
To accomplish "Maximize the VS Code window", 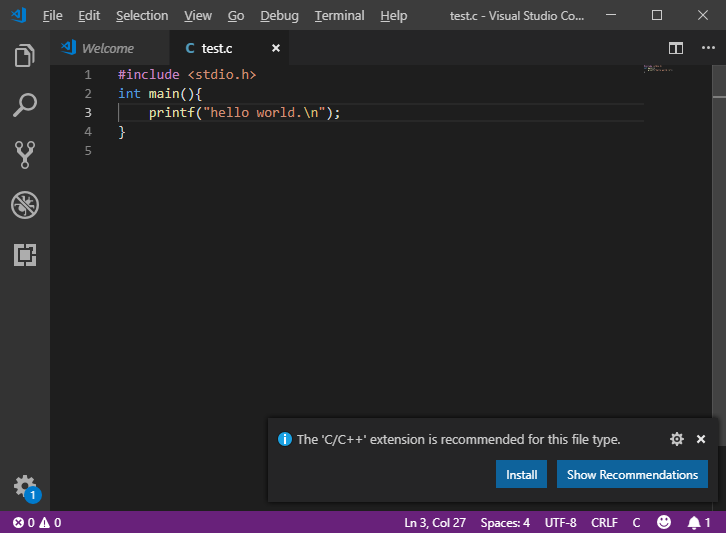I will coord(657,15).
